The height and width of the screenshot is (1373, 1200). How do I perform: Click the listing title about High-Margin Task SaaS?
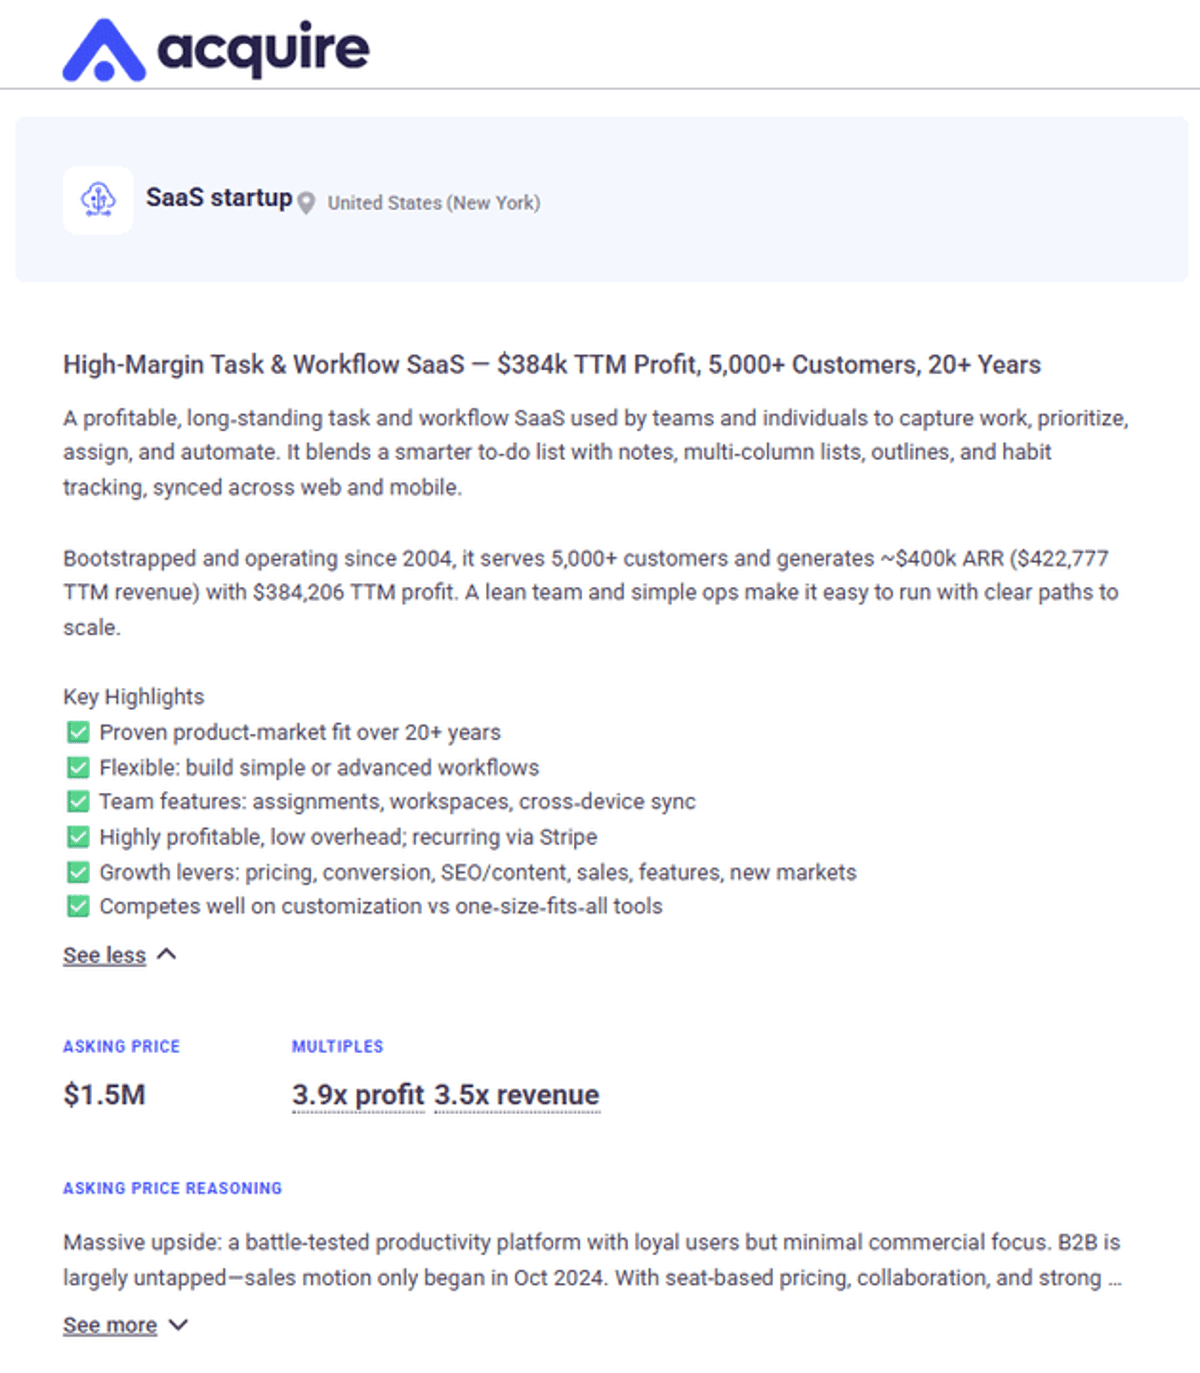(x=551, y=364)
